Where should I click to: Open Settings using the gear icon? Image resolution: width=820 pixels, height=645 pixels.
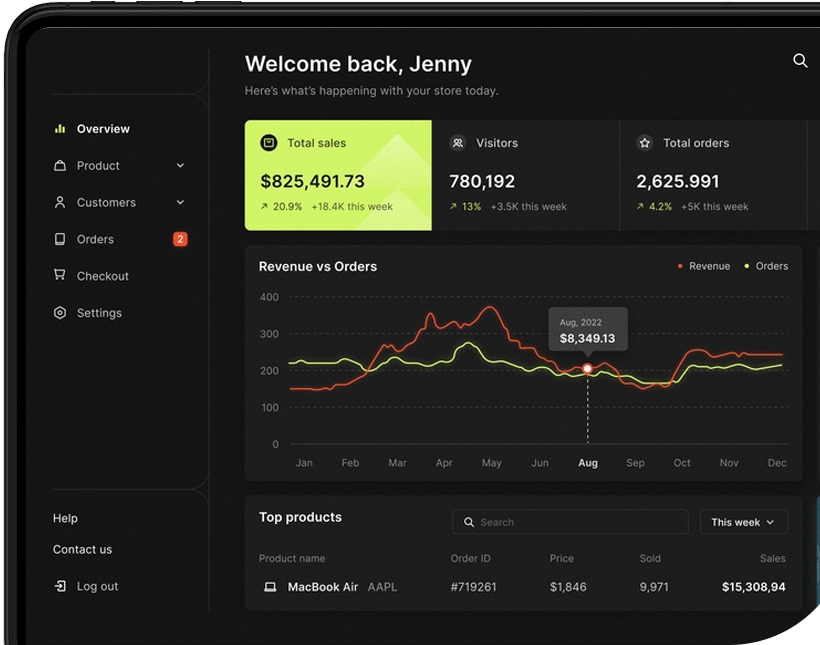(x=60, y=312)
